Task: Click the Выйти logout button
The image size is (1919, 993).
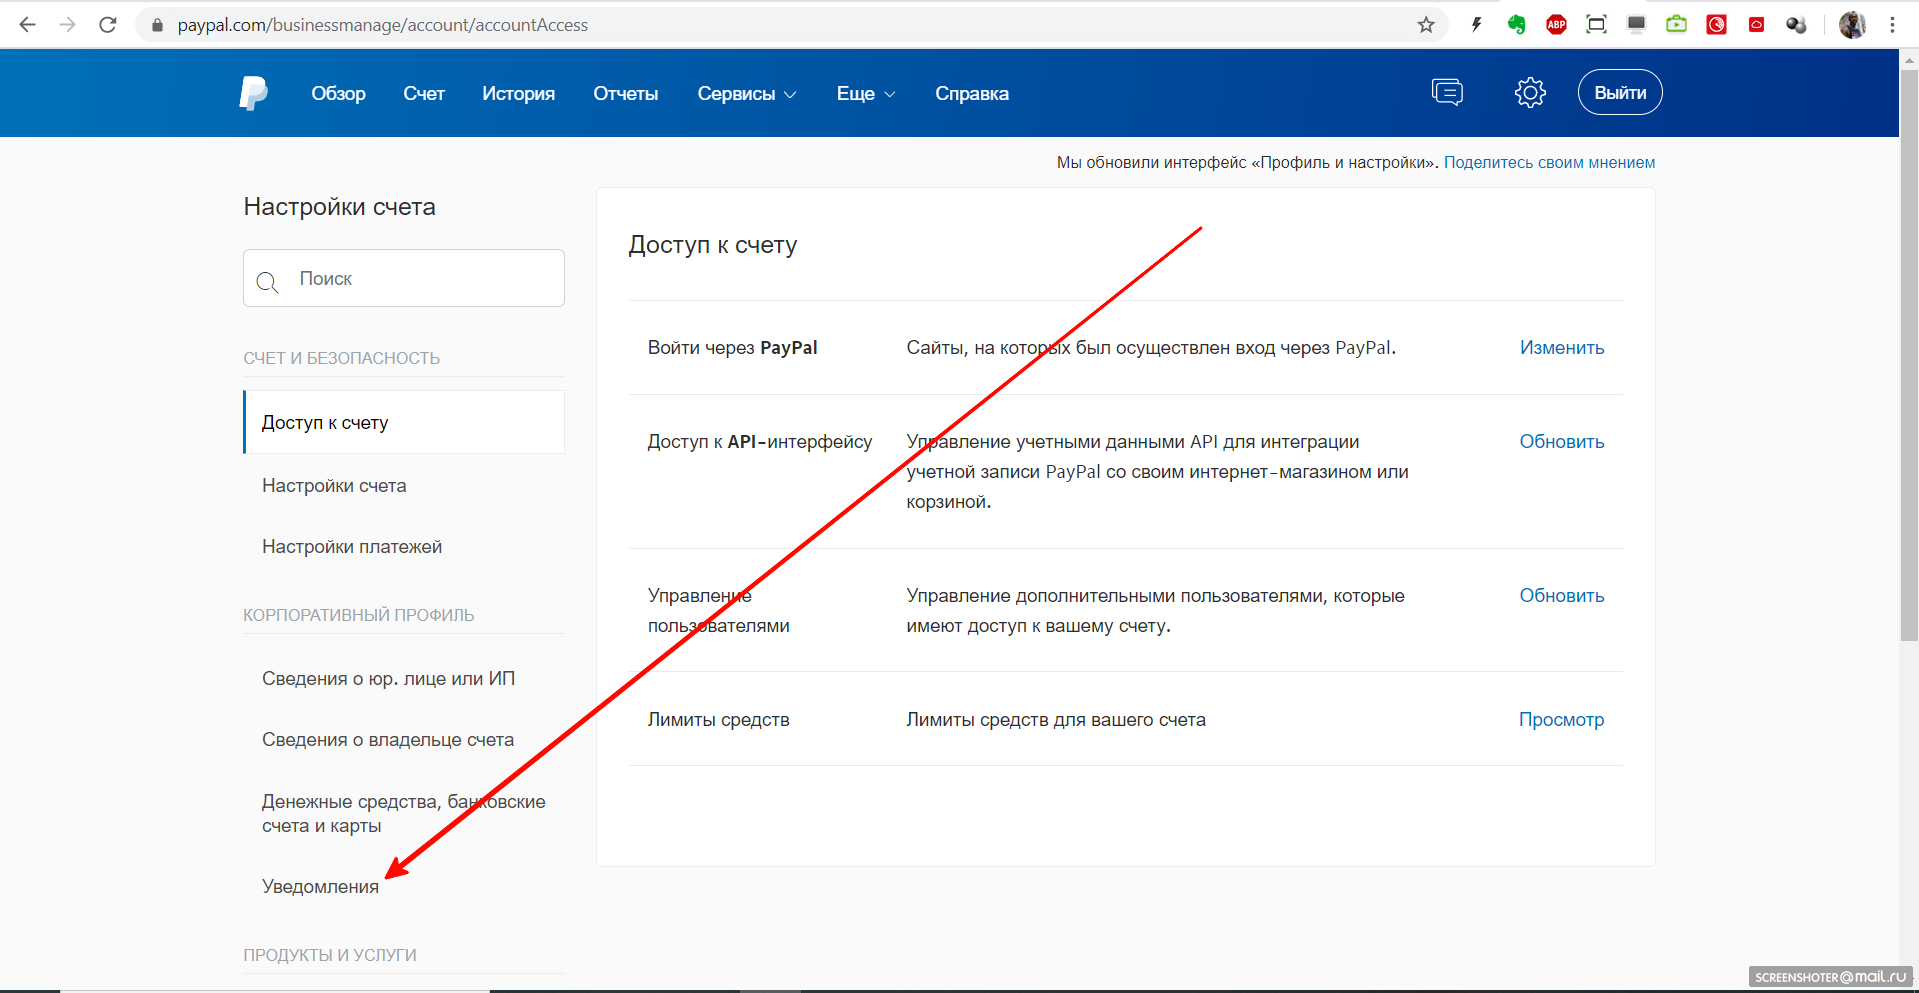Action: [x=1619, y=93]
